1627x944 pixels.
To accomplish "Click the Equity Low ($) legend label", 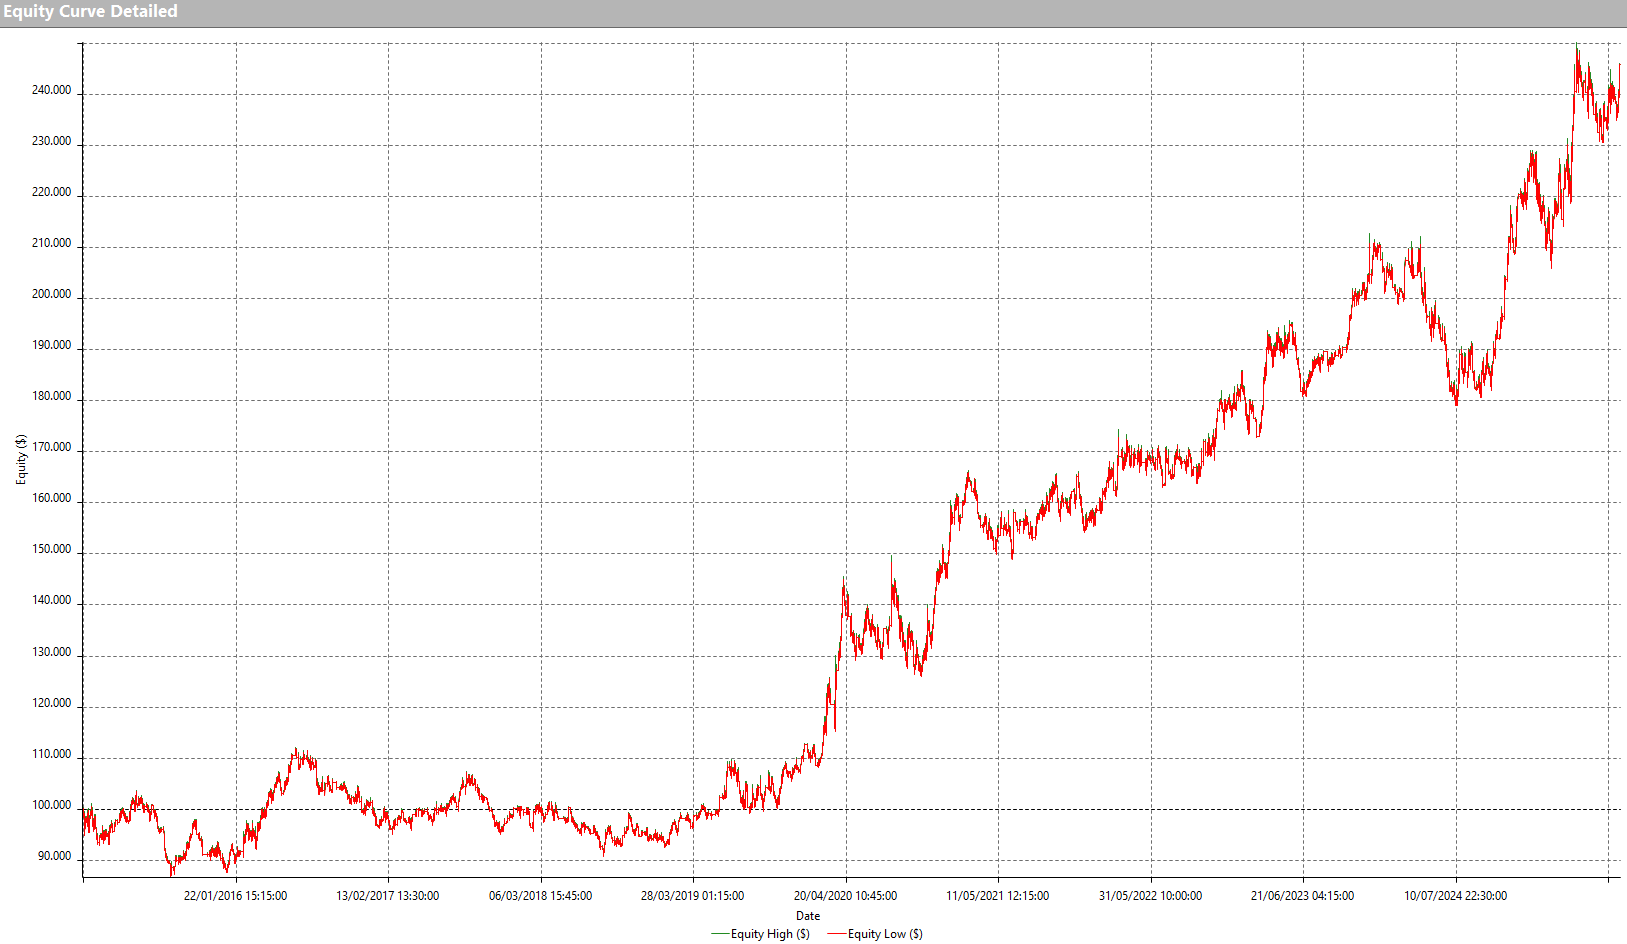I will 885,934.
